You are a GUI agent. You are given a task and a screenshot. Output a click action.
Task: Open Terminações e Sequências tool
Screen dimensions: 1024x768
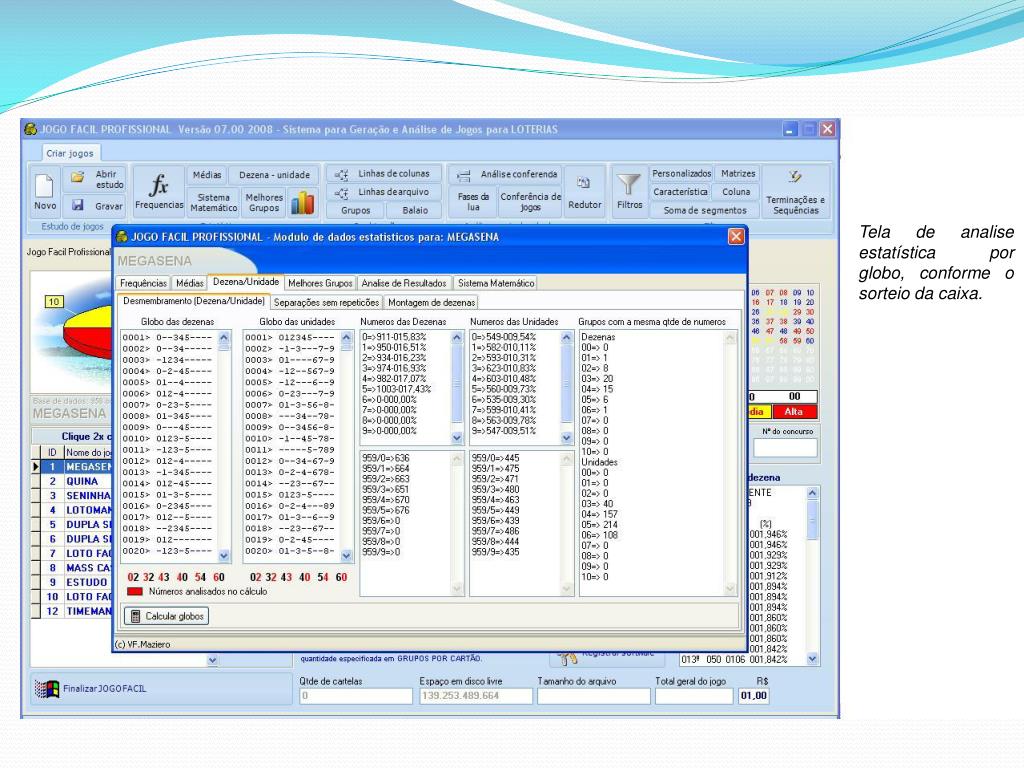[x=795, y=192]
